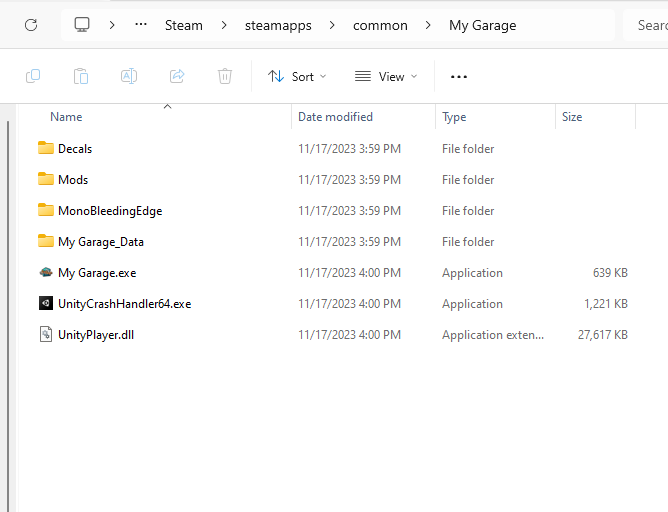Select the UnityPlayer.dll file name
Viewport: 668px width, 512px height.
point(96,335)
